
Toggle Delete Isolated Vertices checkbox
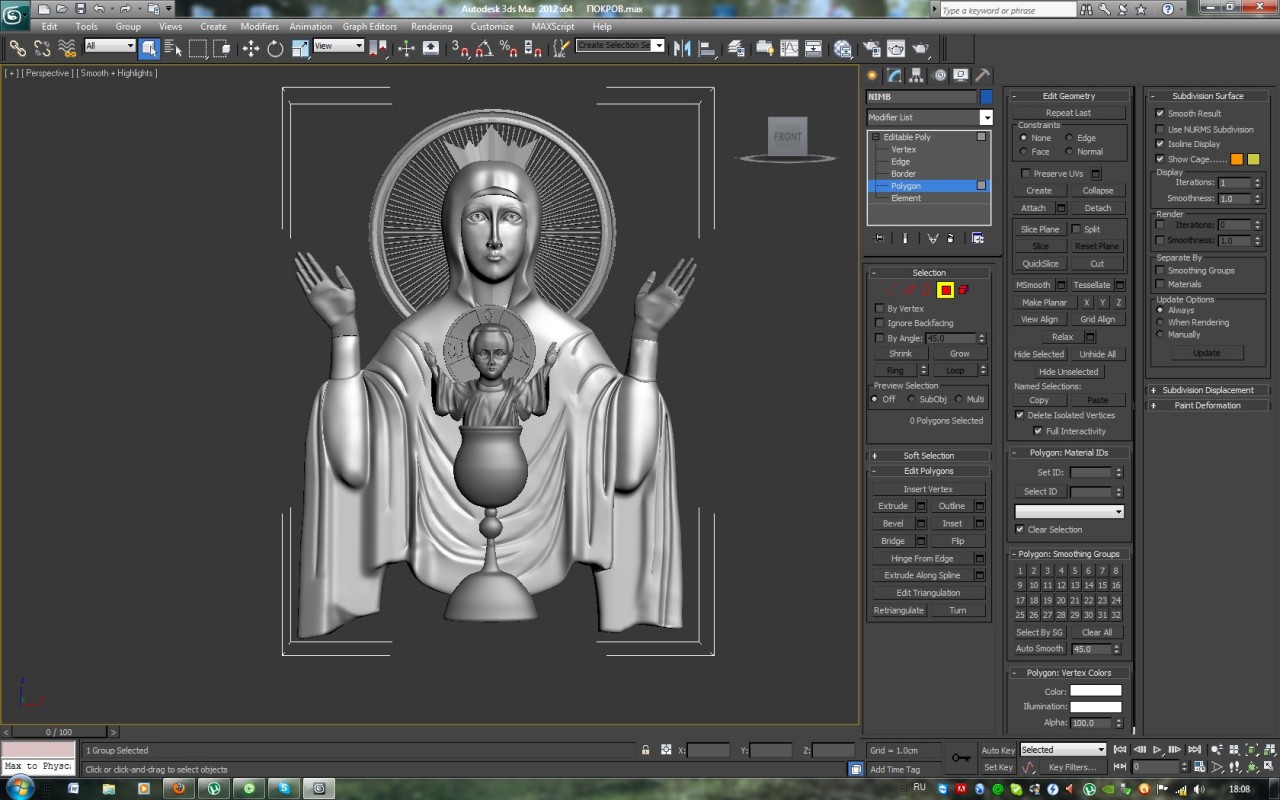pyautogui.click(x=1020, y=415)
